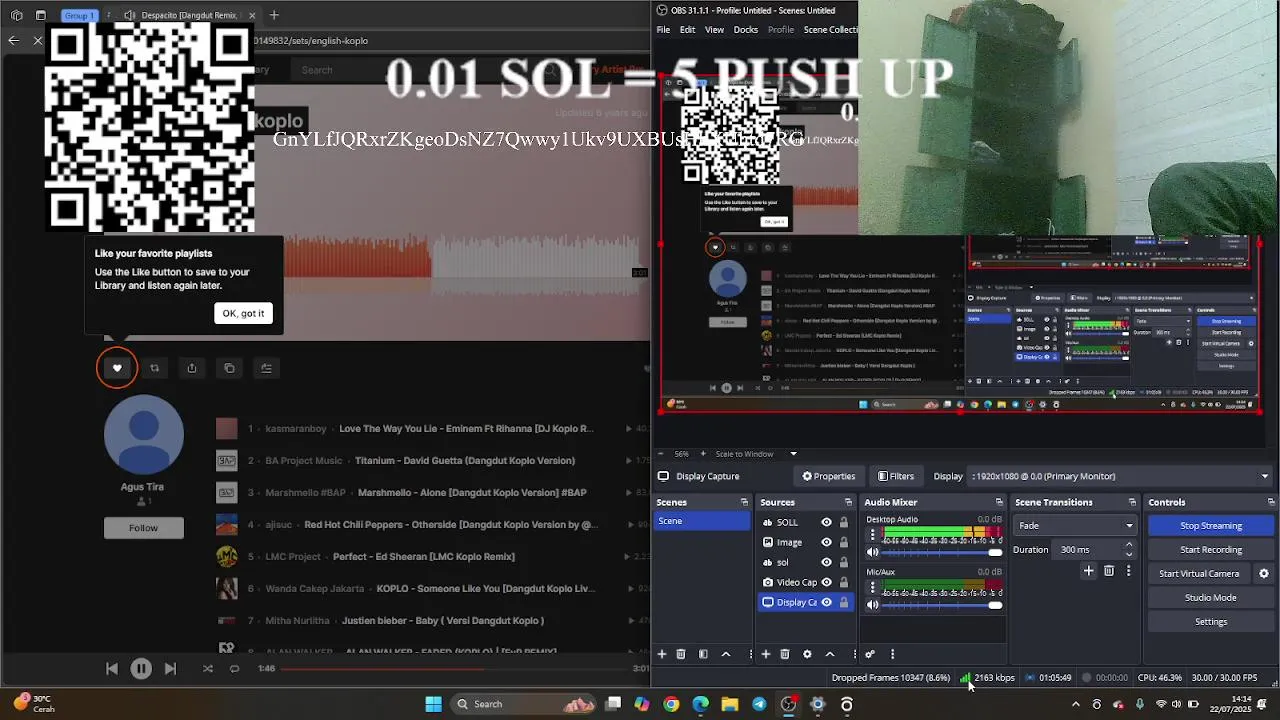The height and width of the screenshot is (720, 1280).
Task: Pop out the Scene Transitions dock
Action: pos(1132,502)
